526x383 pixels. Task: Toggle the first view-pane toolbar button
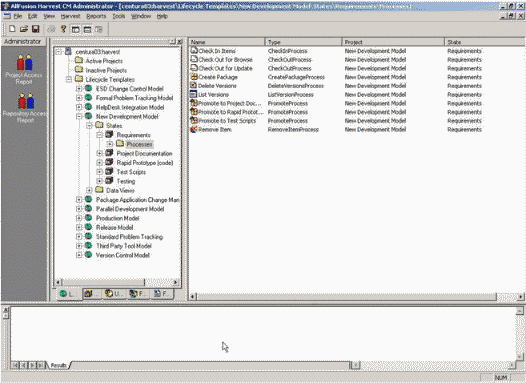75,30
